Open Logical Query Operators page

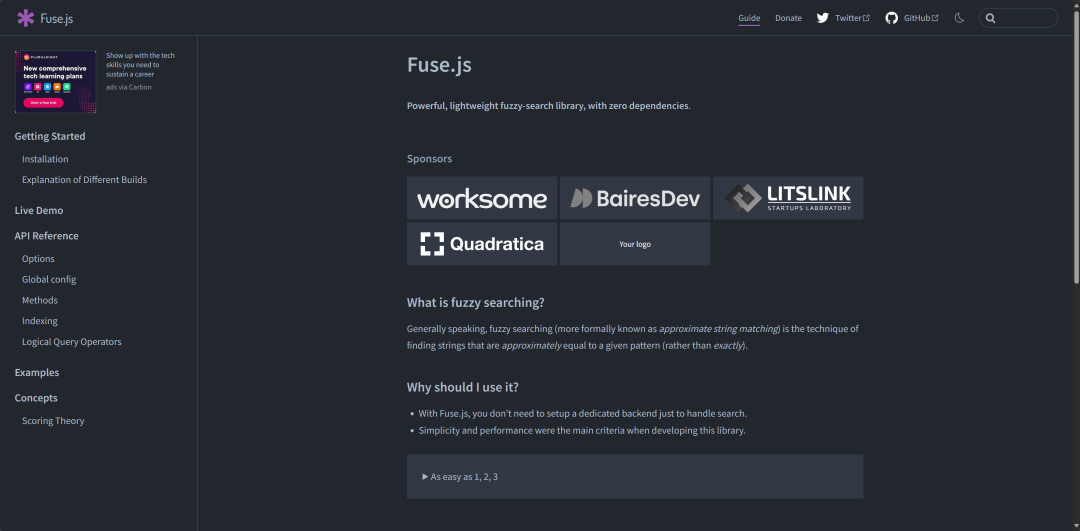click(72, 342)
